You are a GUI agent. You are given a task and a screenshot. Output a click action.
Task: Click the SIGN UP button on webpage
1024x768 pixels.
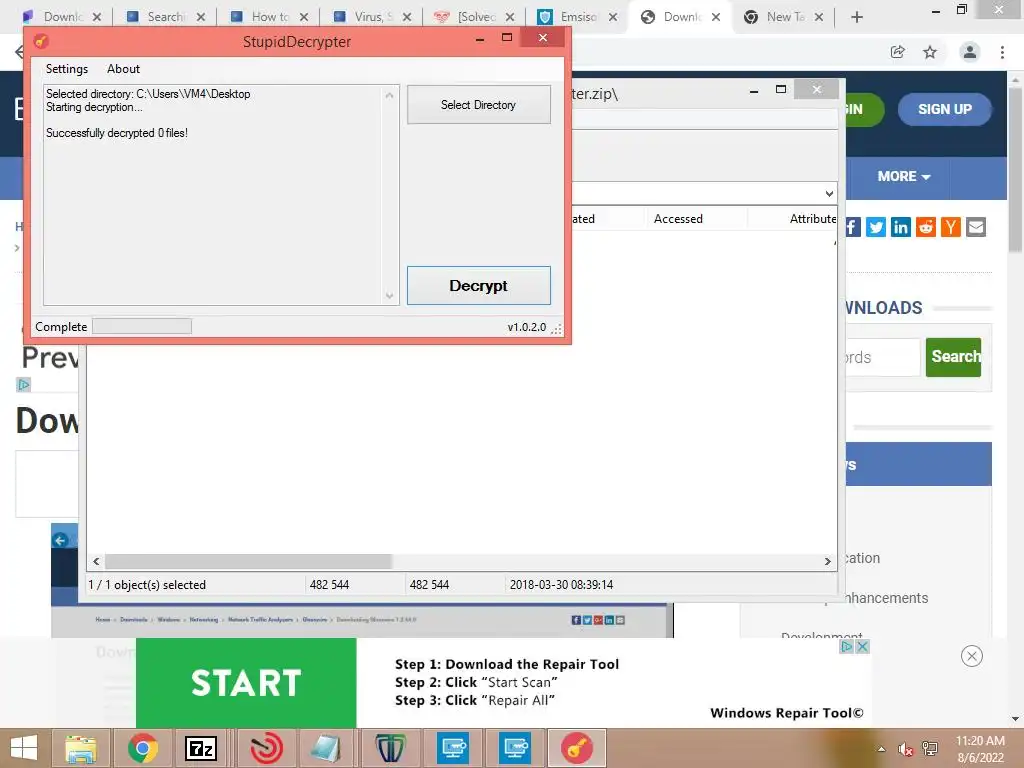tap(944, 109)
